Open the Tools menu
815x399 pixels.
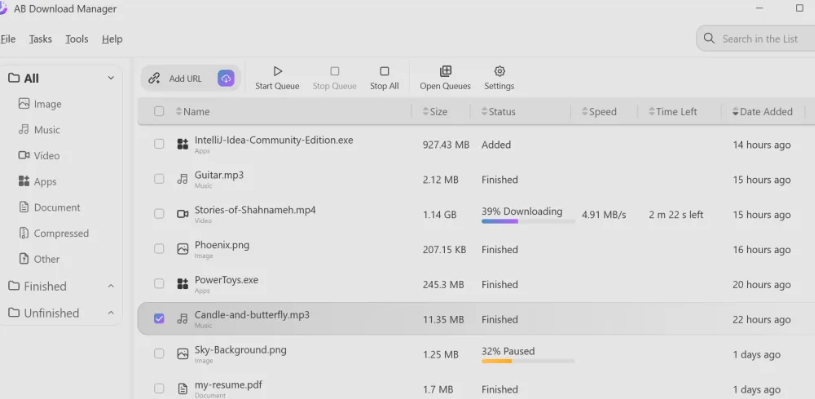tap(76, 39)
